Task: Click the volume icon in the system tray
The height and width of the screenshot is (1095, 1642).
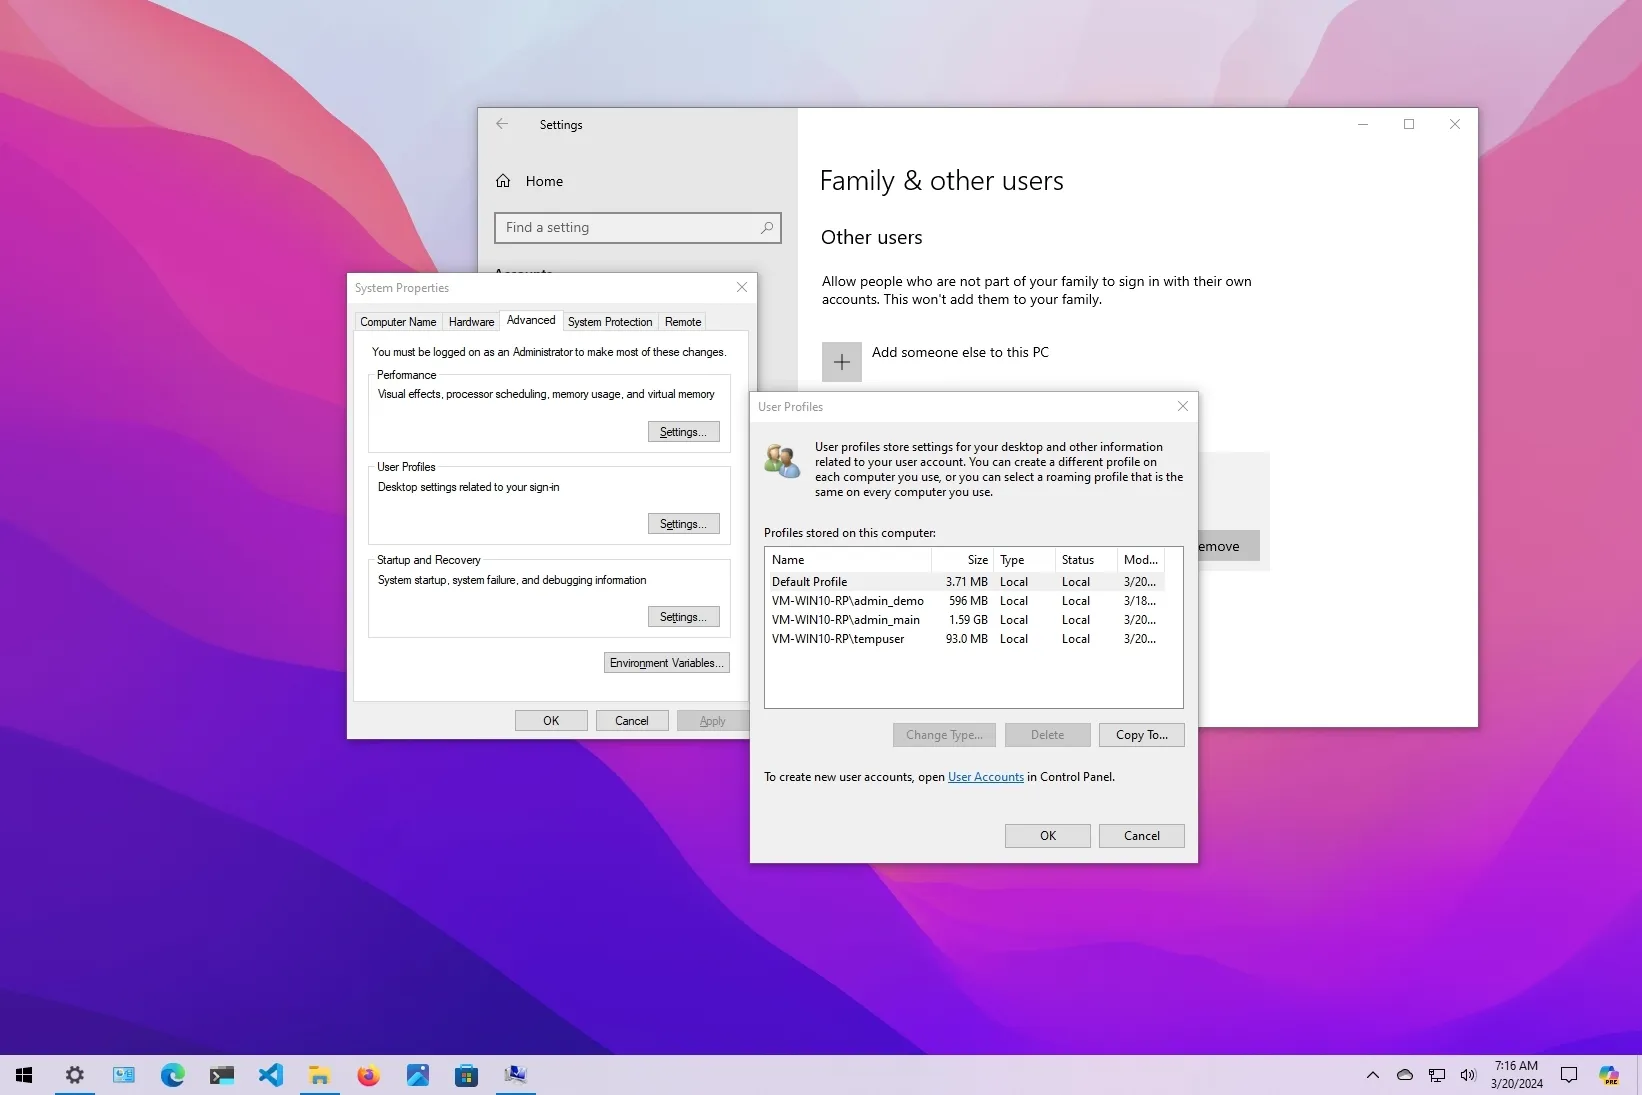Action: pyautogui.click(x=1468, y=1075)
